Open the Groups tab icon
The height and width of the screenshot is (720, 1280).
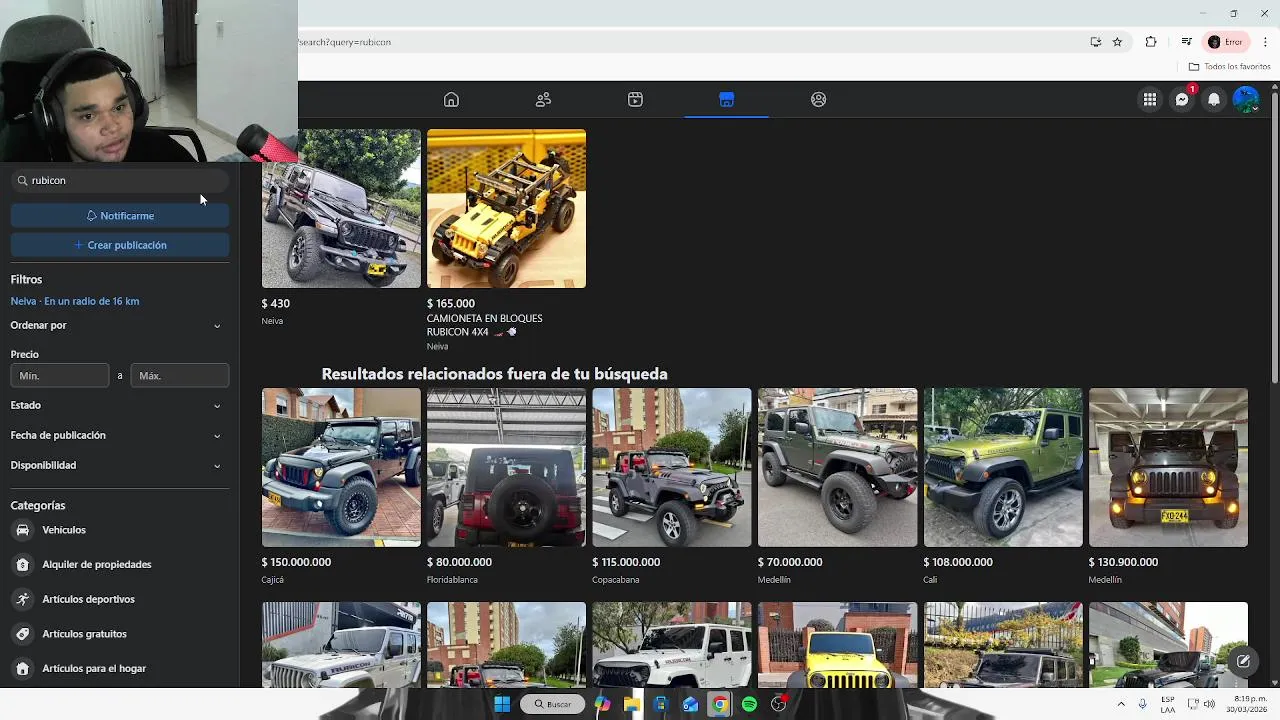[x=818, y=99]
